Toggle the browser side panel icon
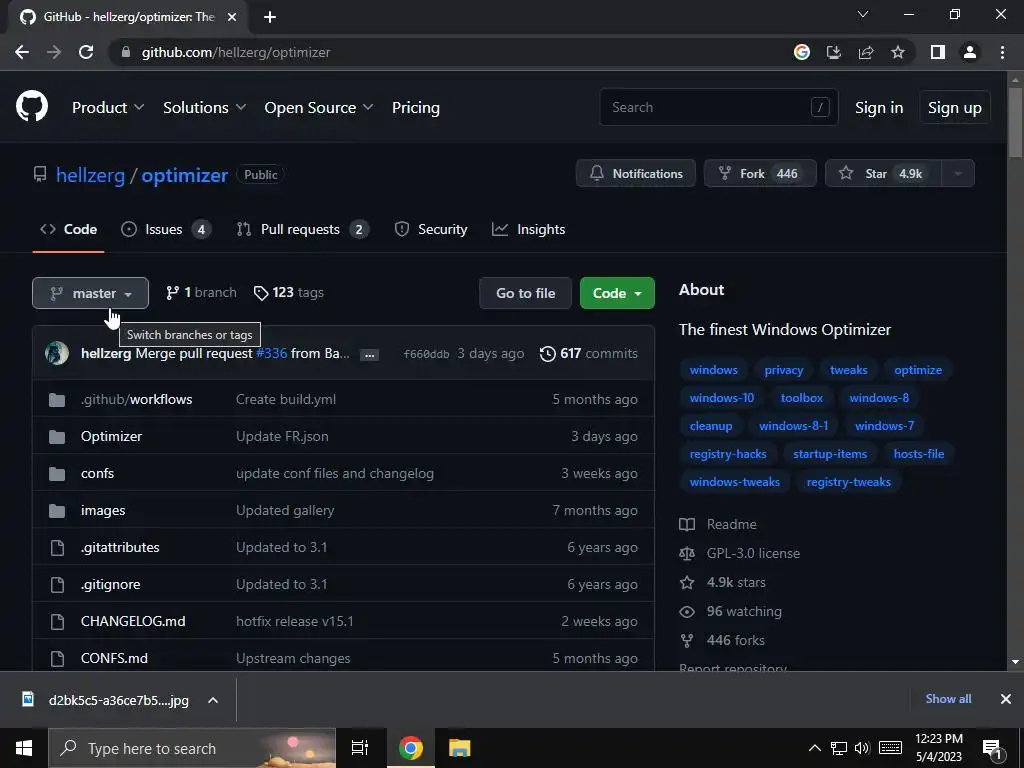The height and width of the screenshot is (768, 1024). tap(938, 52)
